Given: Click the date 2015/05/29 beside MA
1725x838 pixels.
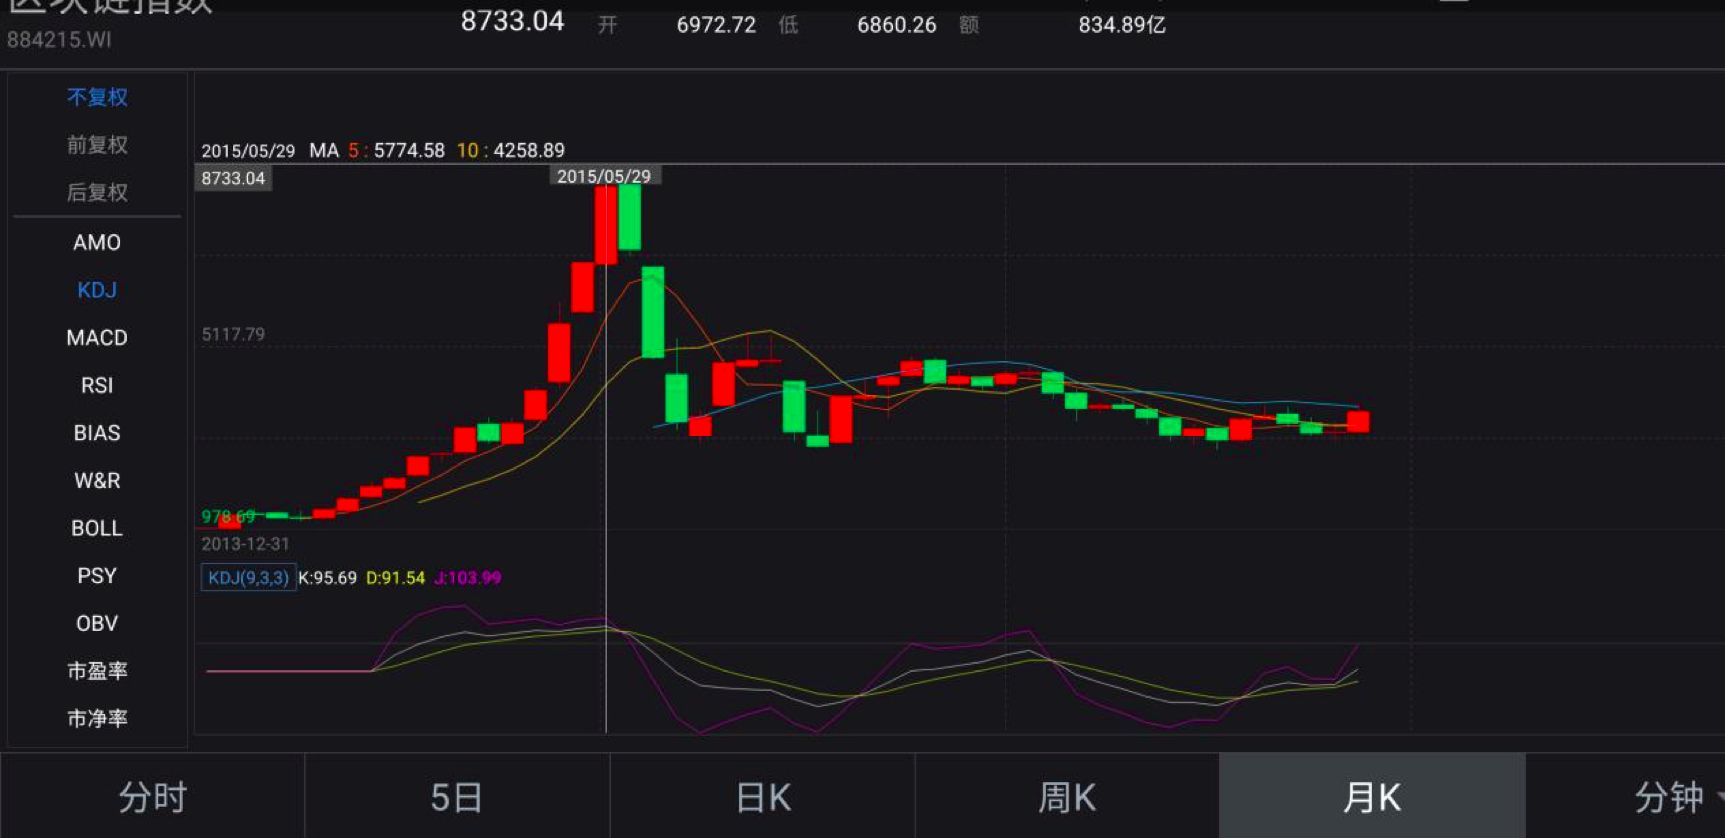Looking at the screenshot, I should [x=248, y=151].
